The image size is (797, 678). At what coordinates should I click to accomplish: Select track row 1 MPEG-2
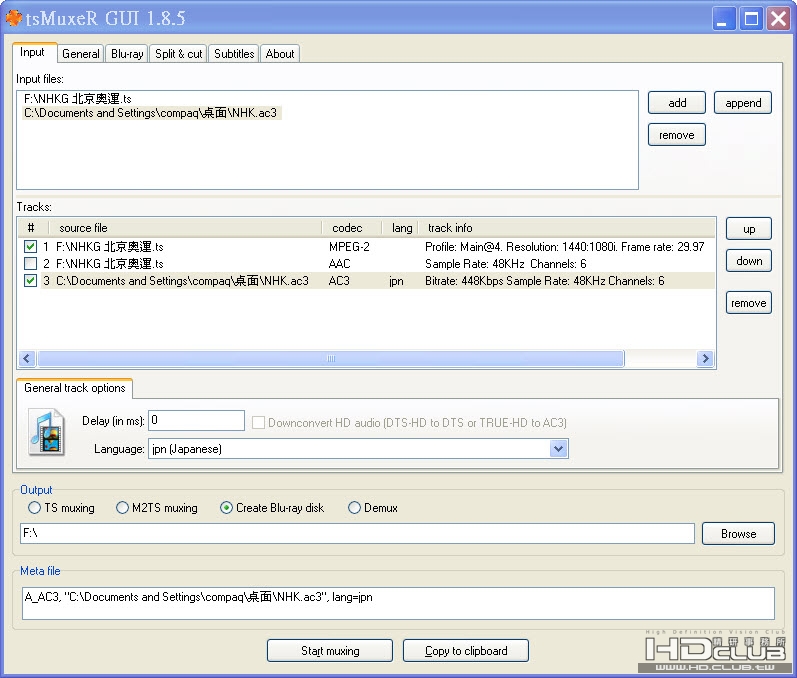pyautogui.click(x=366, y=246)
